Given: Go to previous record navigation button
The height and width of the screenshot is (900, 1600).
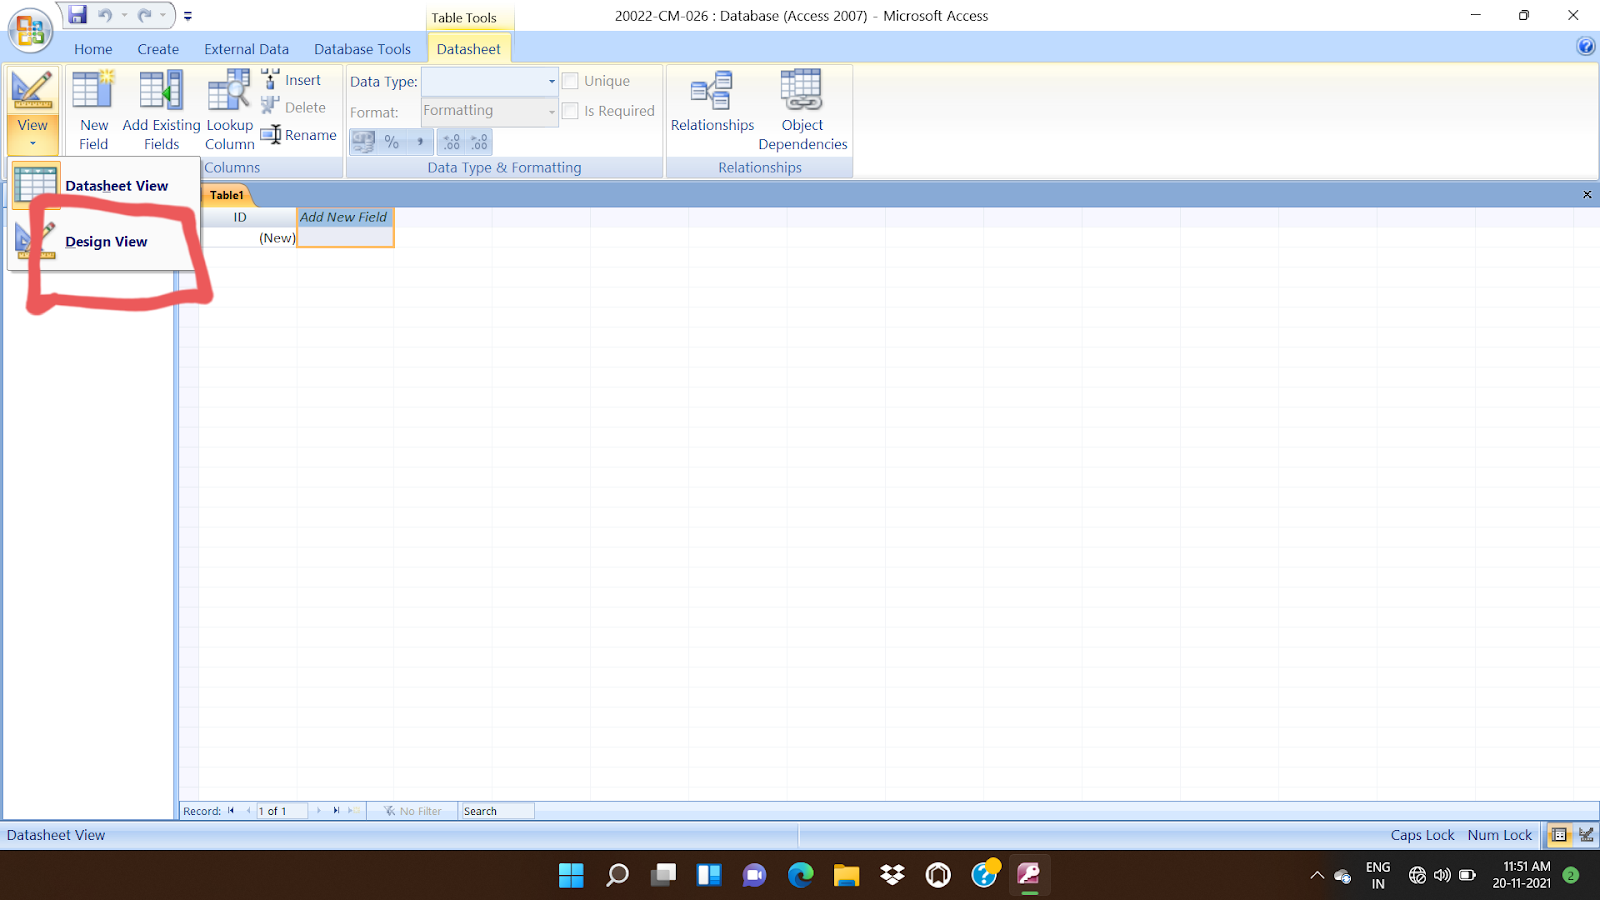Looking at the screenshot, I should [x=248, y=811].
